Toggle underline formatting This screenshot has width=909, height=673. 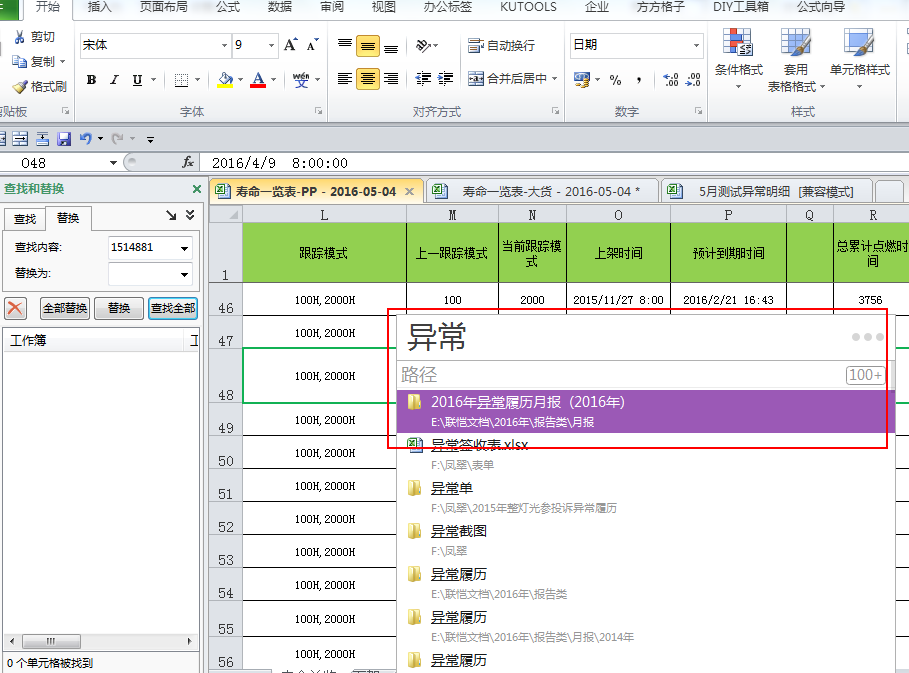(x=137, y=80)
